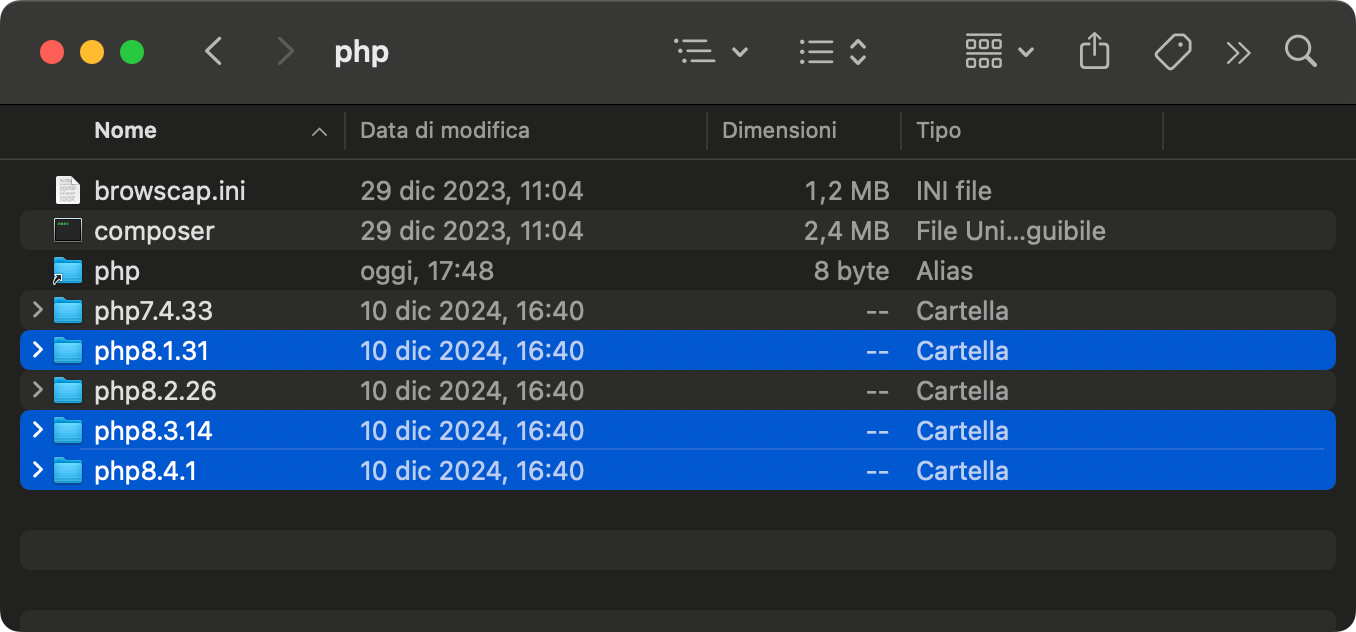Click the Tags icon

[1172, 51]
